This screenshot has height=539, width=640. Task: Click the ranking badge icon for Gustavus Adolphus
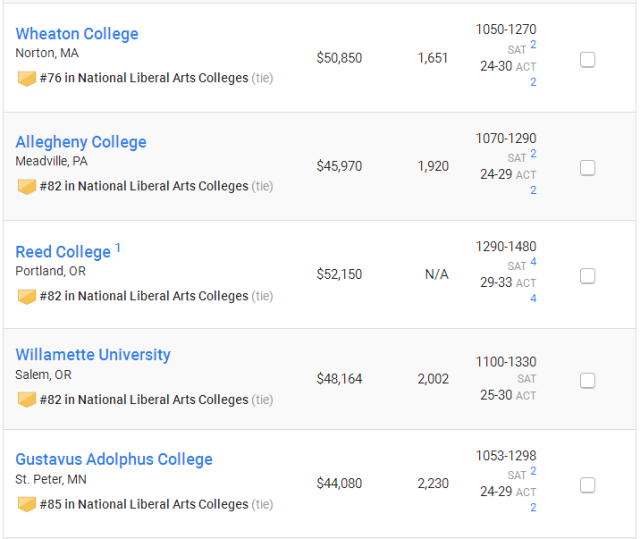27,504
